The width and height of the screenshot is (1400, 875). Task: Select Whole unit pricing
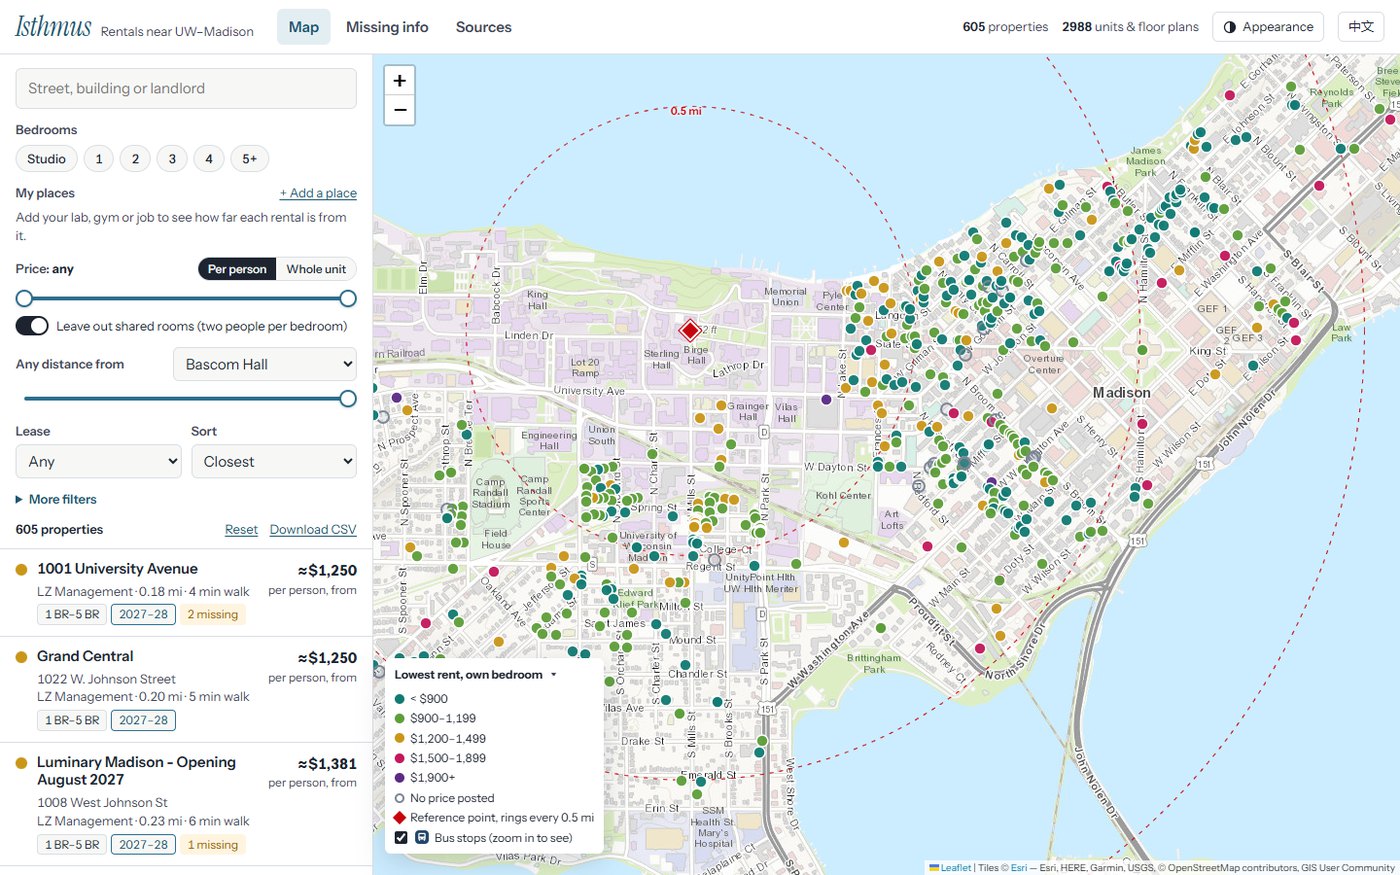[x=316, y=269]
